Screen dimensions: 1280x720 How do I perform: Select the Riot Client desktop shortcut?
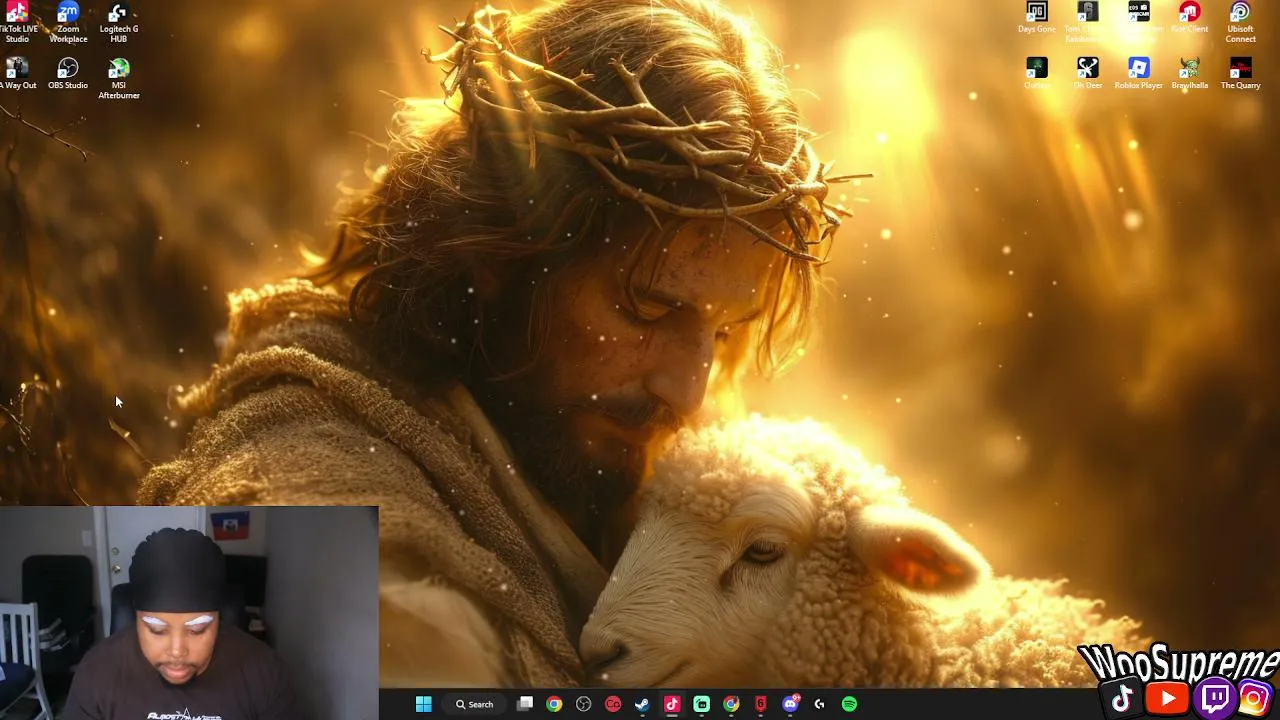[1189, 17]
